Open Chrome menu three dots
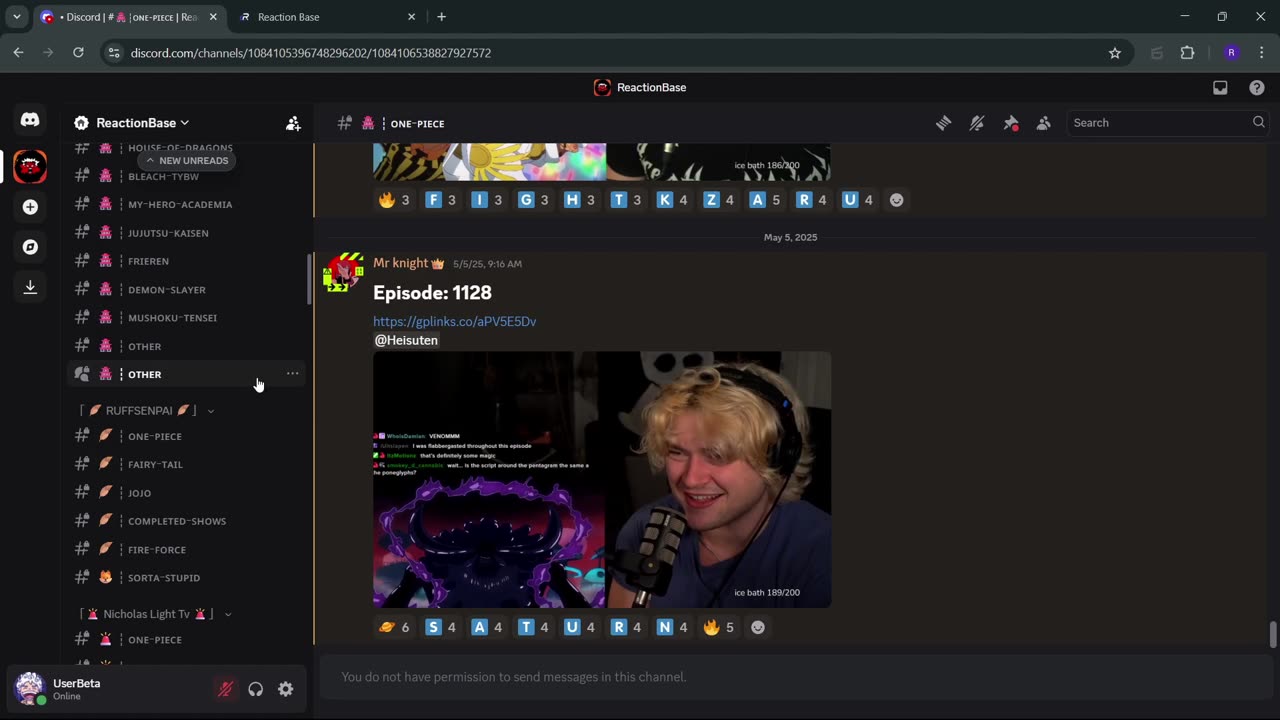Screen dimensions: 1280x720 tap(1260, 53)
